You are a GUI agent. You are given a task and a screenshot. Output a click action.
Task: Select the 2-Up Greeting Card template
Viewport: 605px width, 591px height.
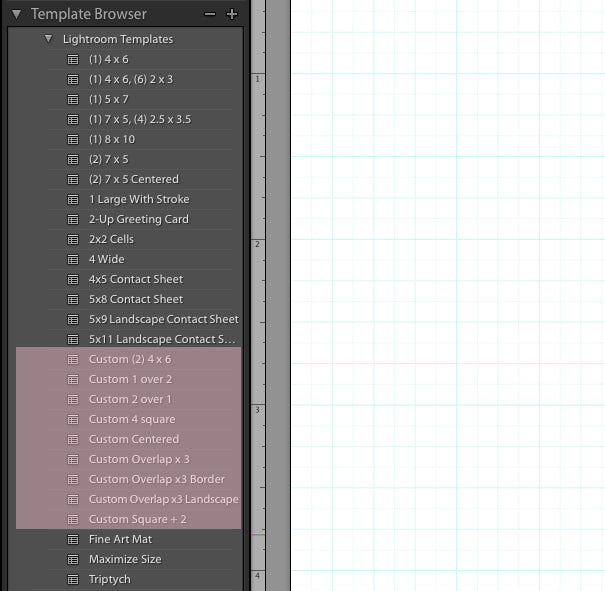(x=140, y=220)
